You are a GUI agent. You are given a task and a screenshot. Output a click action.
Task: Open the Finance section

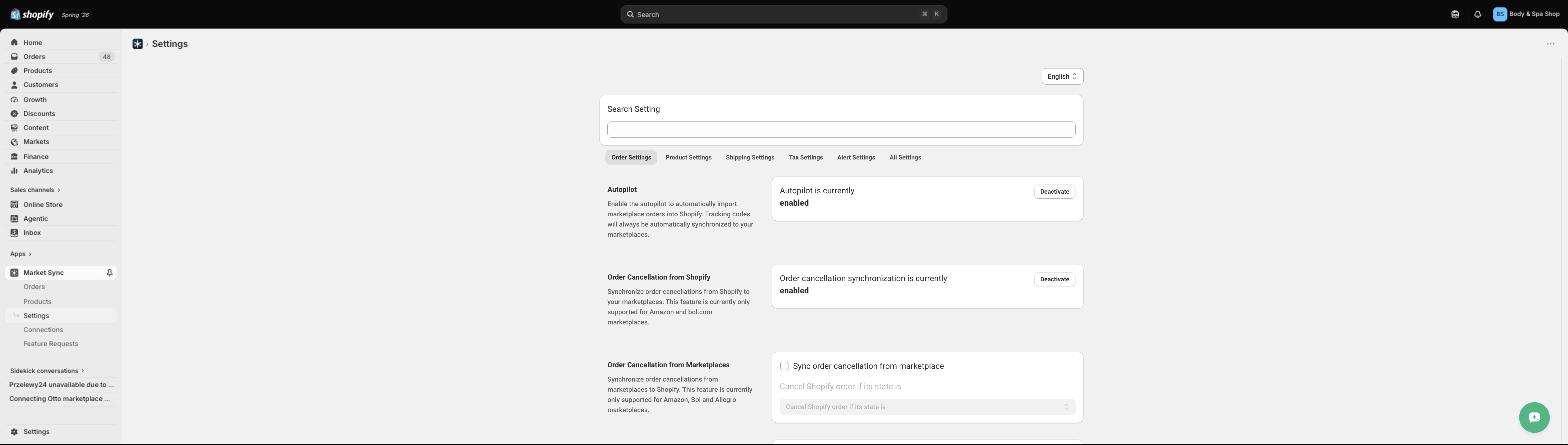click(x=36, y=156)
